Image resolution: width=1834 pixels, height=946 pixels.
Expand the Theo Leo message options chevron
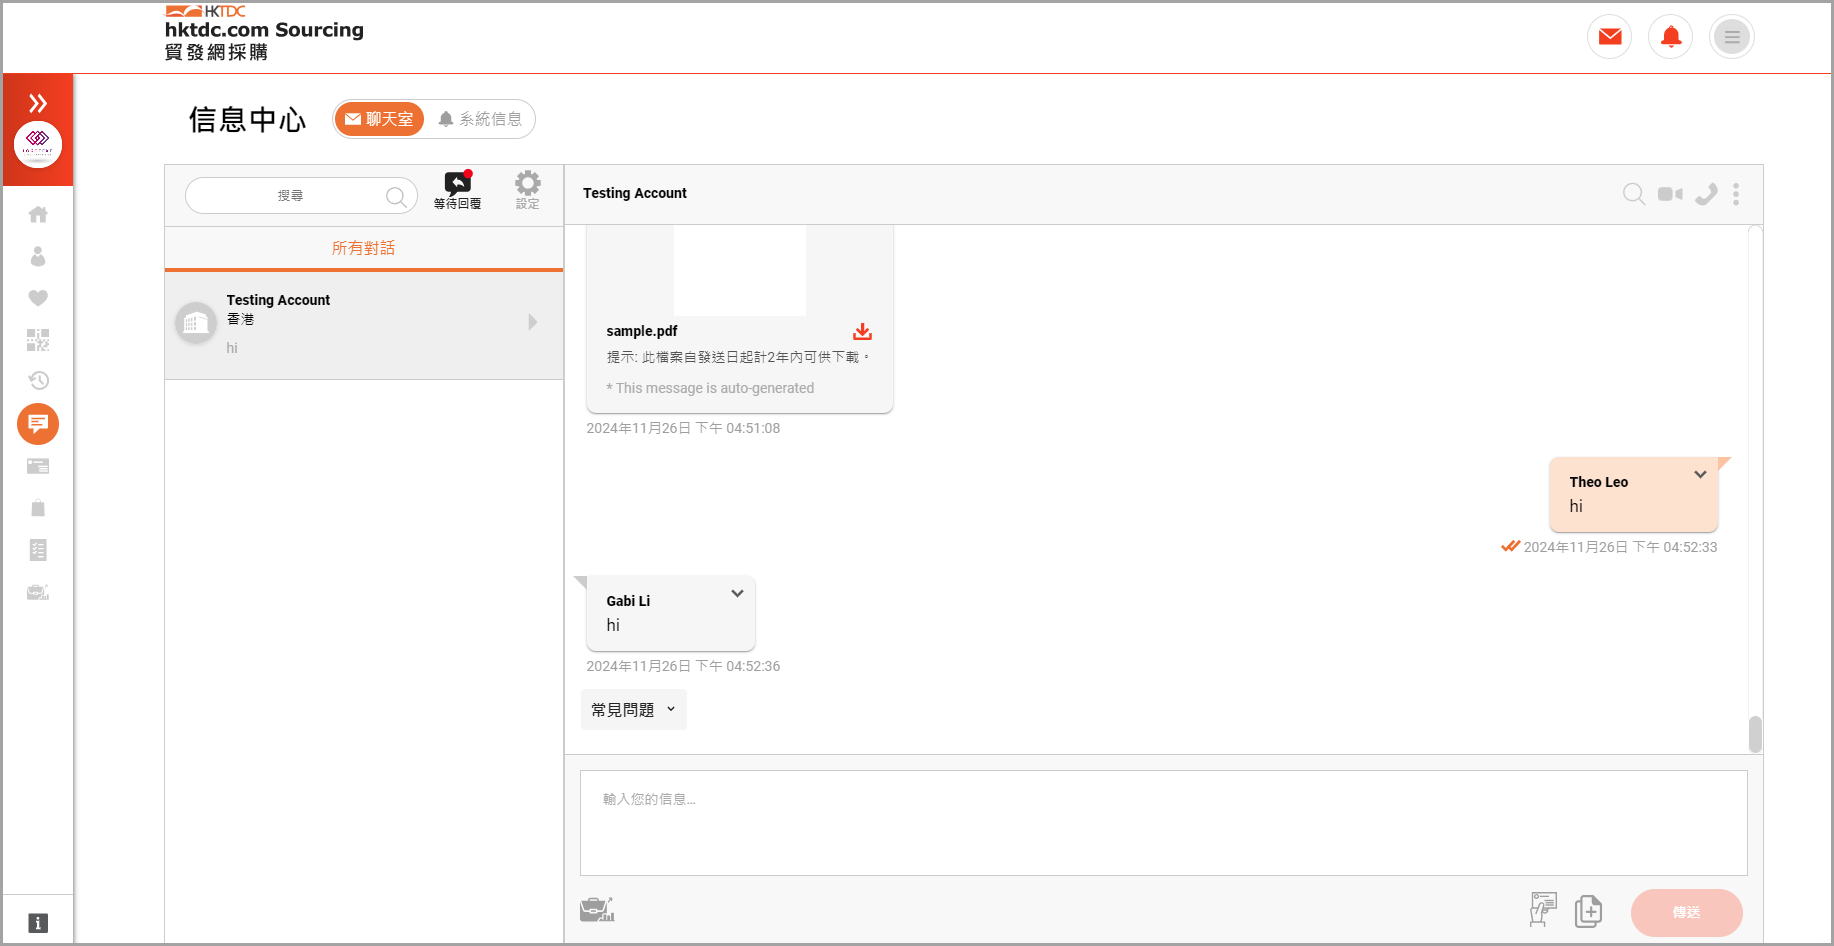tap(1700, 474)
